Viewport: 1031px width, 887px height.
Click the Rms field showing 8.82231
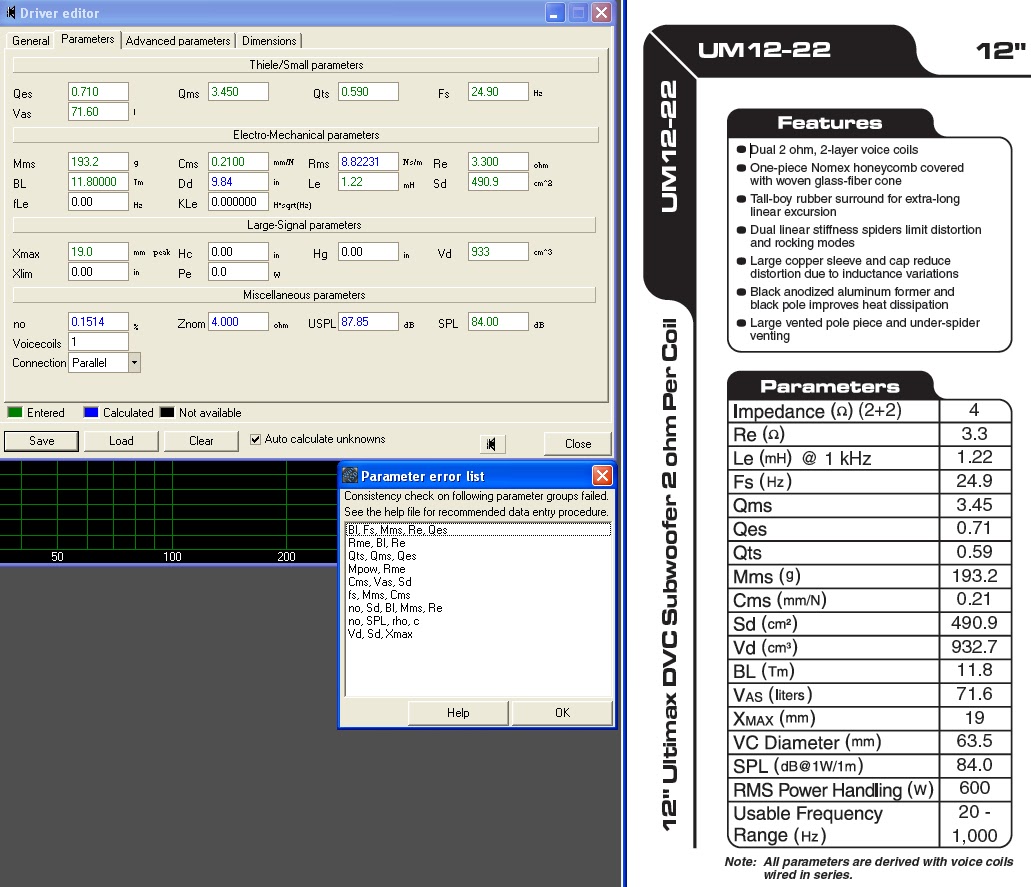[x=368, y=162]
